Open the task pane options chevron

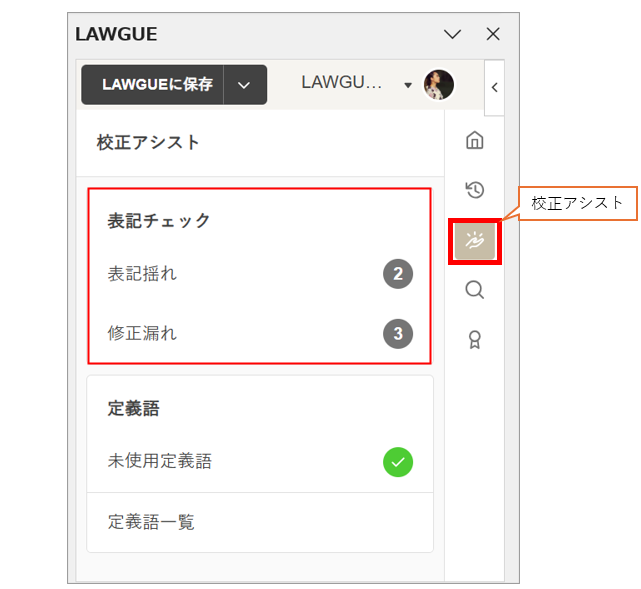click(x=452, y=34)
